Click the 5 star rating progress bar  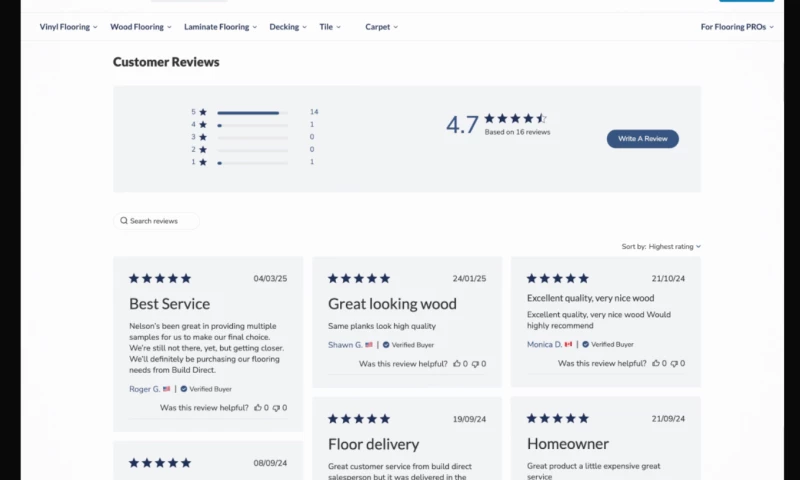pos(252,112)
